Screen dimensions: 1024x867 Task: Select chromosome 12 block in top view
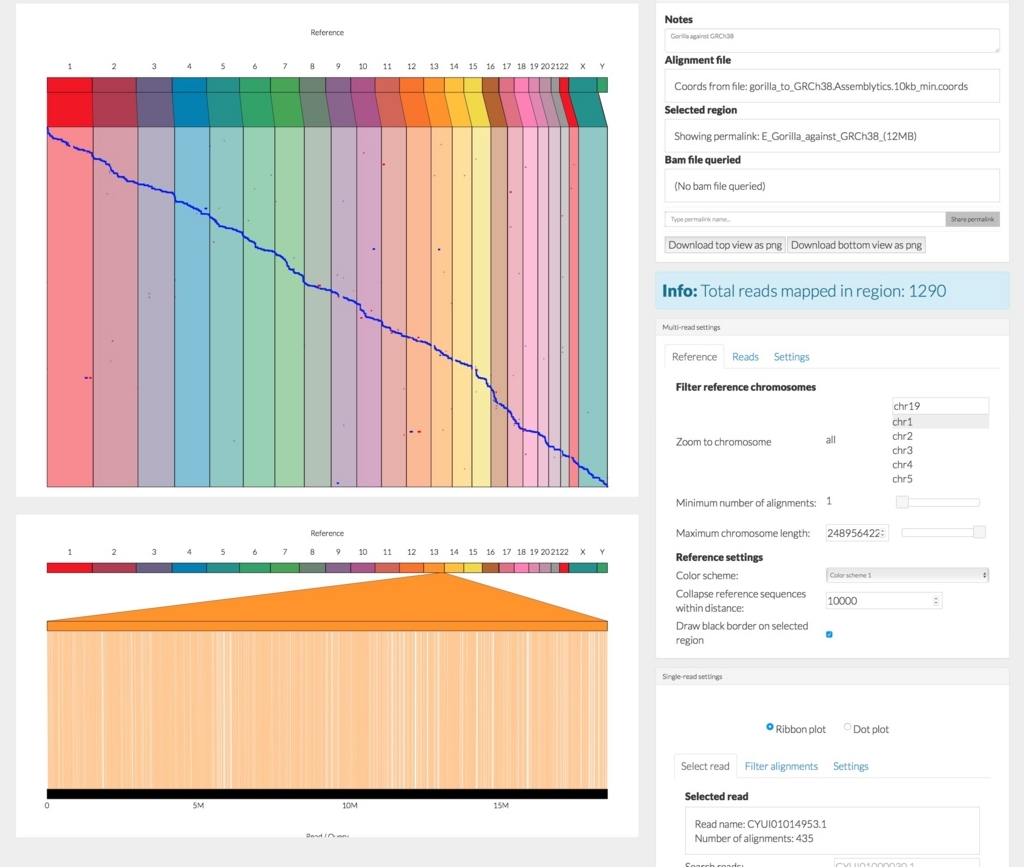[x=411, y=85]
